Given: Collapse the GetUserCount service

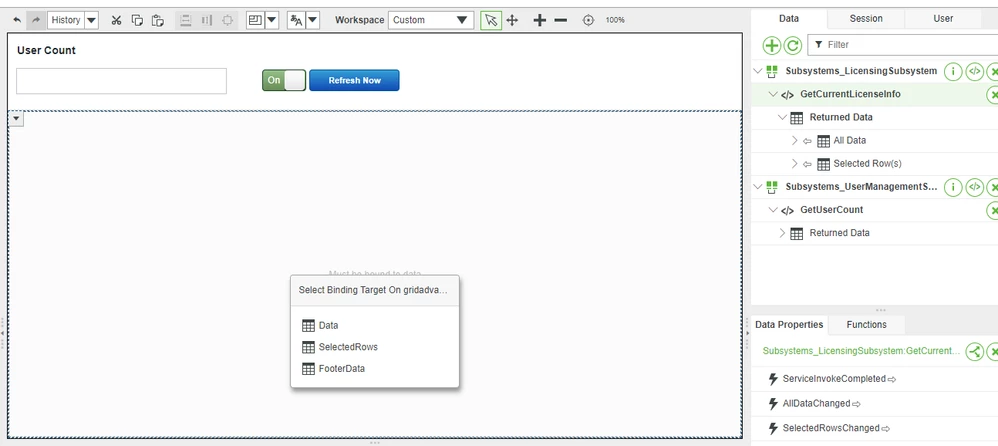Looking at the screenshot, I should coord(773,210).
